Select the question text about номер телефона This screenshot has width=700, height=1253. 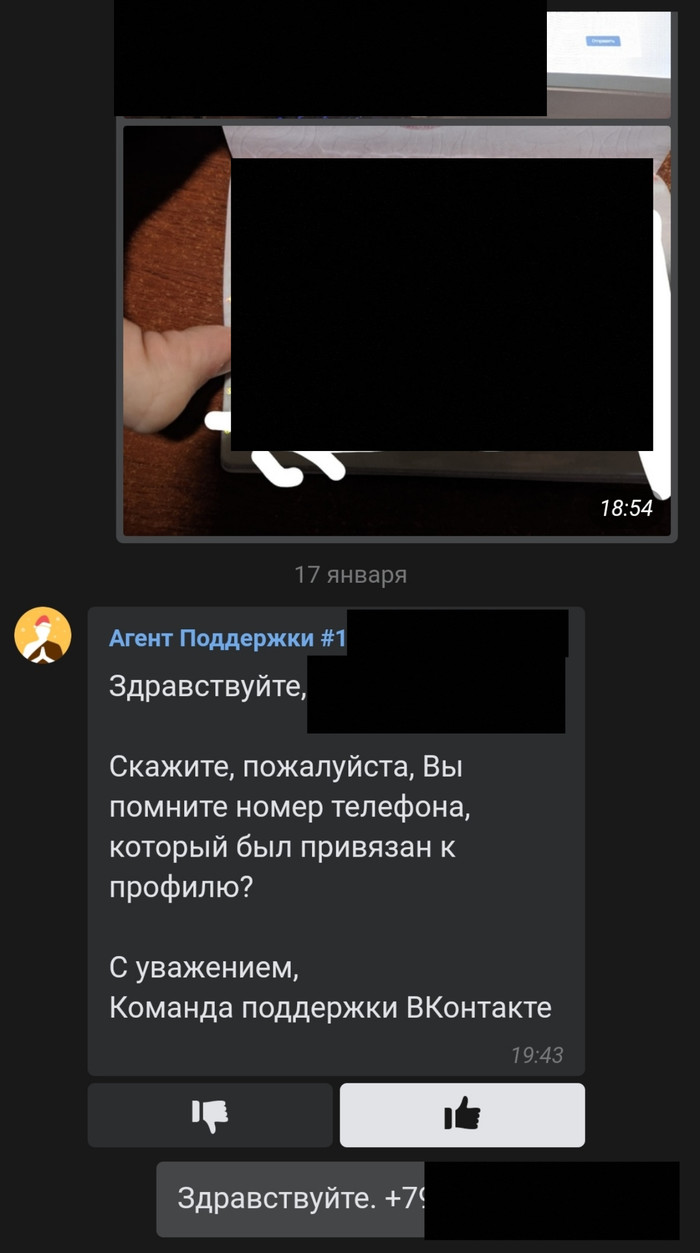289,828
